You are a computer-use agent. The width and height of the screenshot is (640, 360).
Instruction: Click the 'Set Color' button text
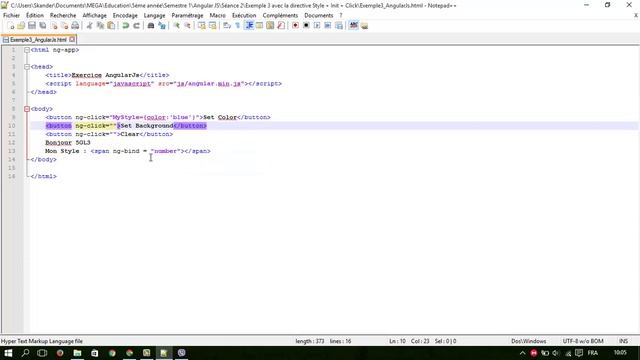click(x=220, y=117)
